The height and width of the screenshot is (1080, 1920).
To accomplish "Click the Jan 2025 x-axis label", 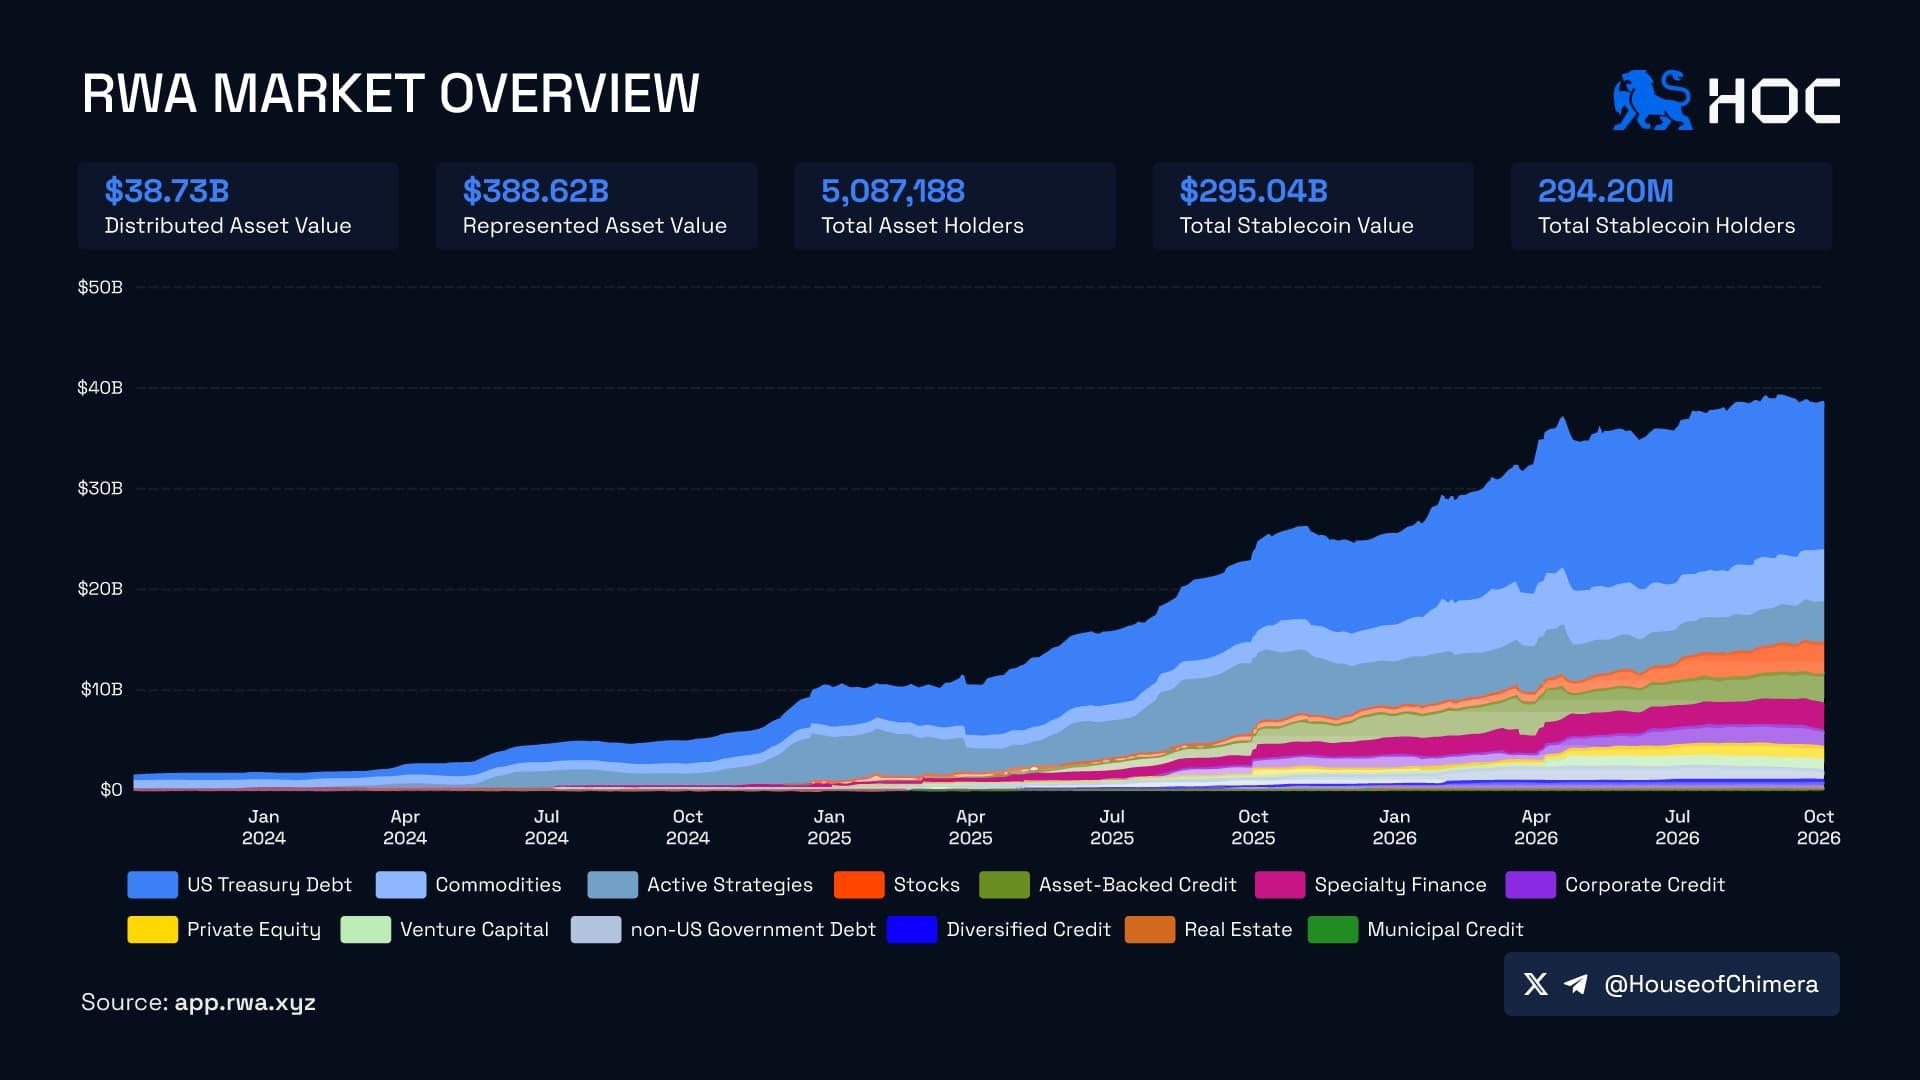I will tap(829, 828).
